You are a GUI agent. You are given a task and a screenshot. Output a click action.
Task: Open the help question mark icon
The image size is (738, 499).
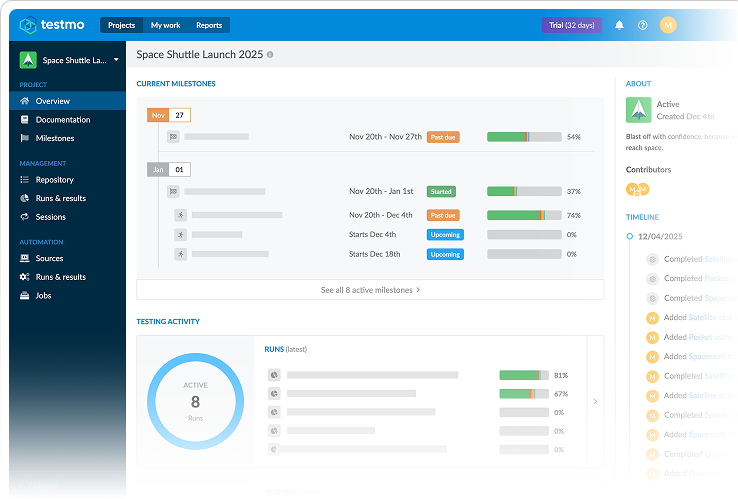642,25
